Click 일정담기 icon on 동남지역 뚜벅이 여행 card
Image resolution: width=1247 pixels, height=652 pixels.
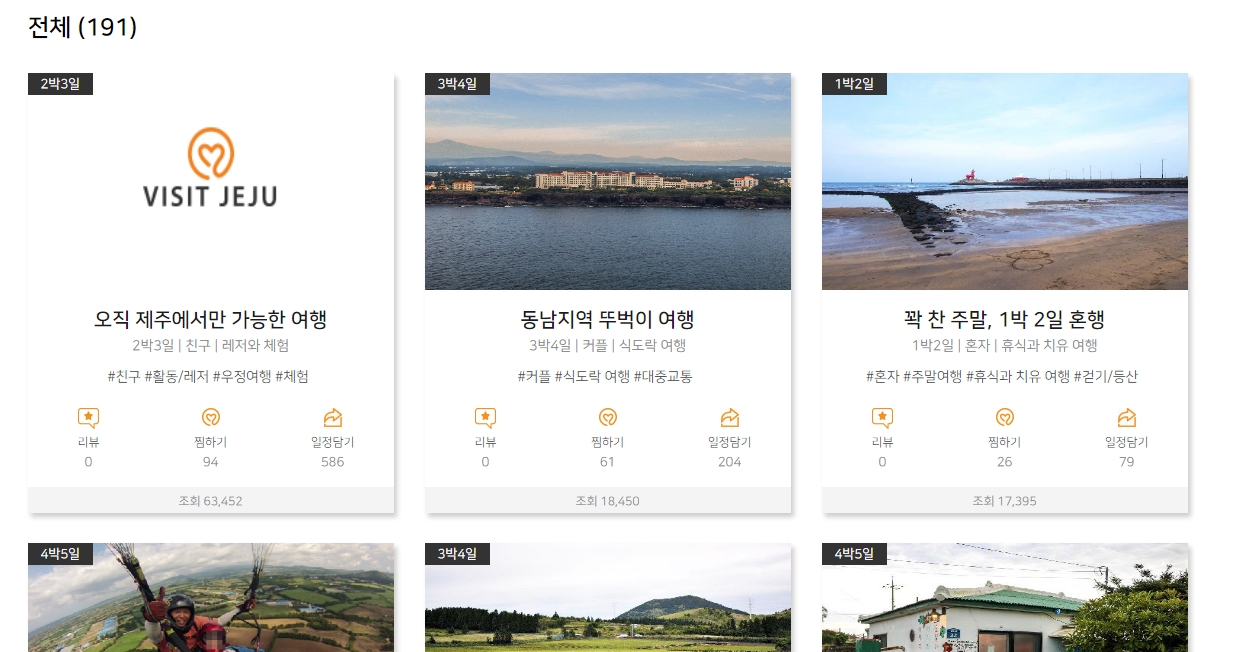tap(730, 418)
